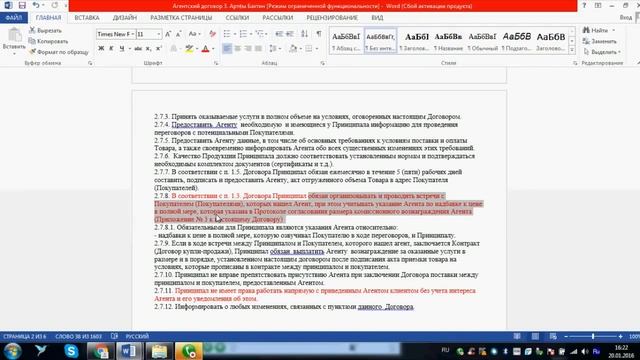Screen dimensions: 640x360
Task: Undo the last action
Action: [x=36, y=5]
